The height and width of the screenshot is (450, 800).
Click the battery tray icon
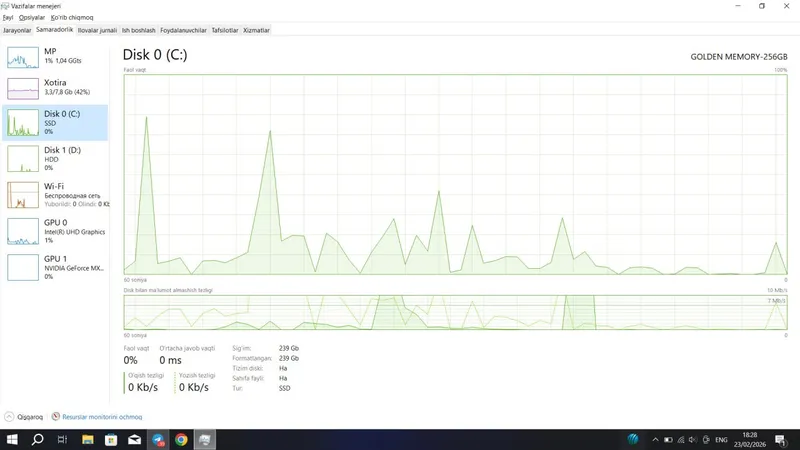668,439
